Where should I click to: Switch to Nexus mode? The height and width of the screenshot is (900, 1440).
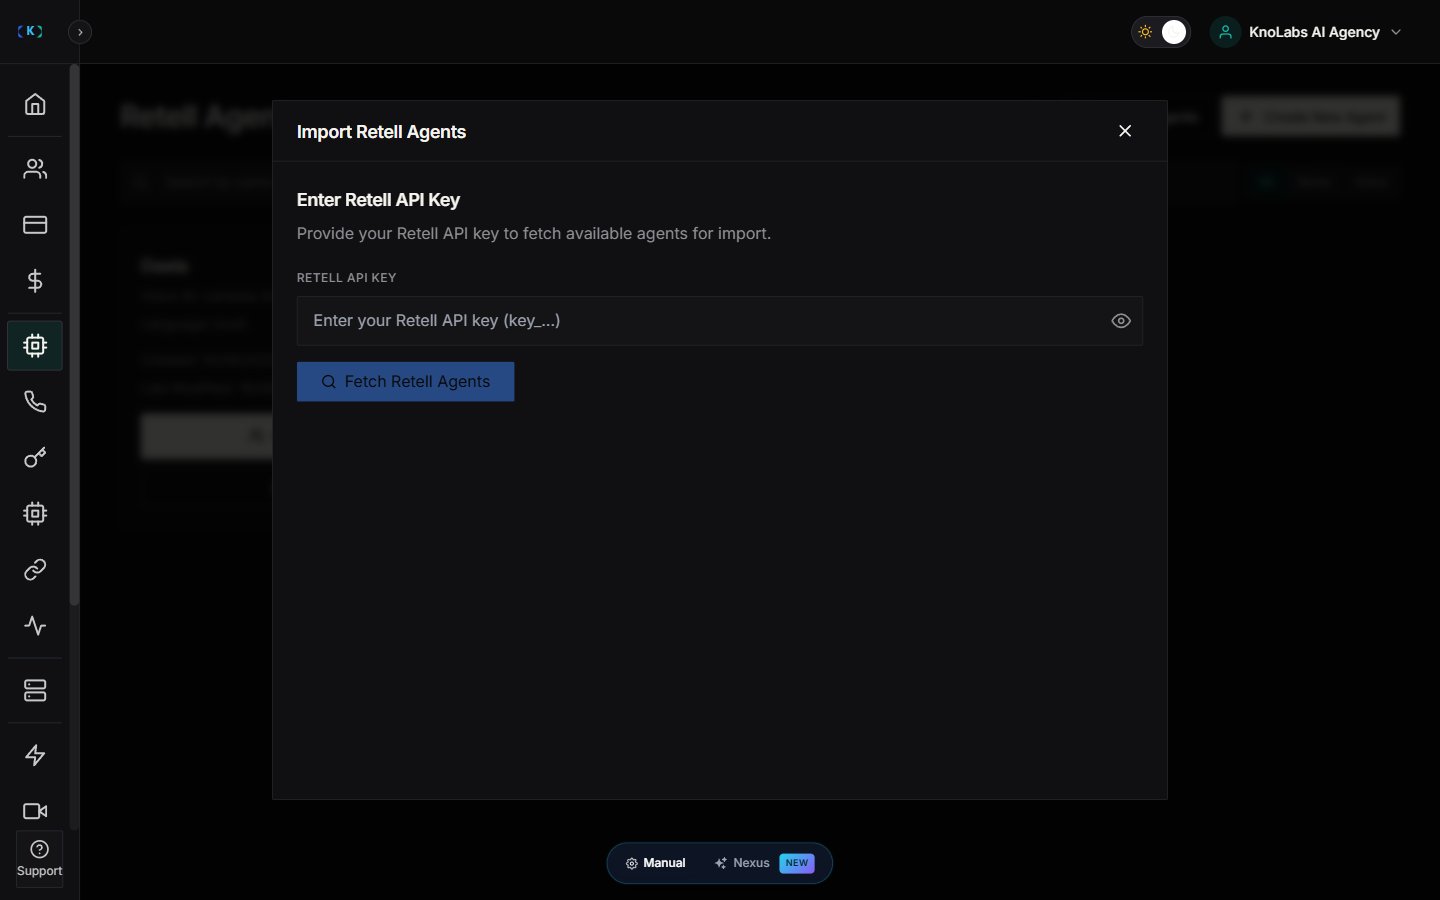pyautogui.click(x=765, y=863)
